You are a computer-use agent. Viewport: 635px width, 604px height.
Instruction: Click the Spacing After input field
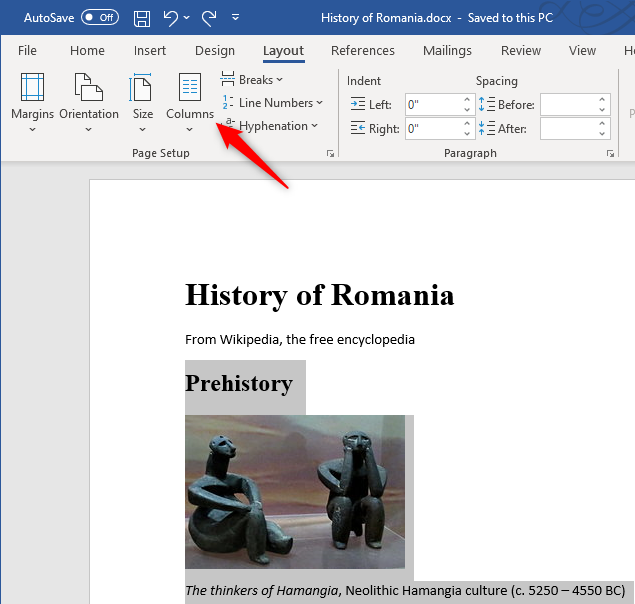point(569,129)
